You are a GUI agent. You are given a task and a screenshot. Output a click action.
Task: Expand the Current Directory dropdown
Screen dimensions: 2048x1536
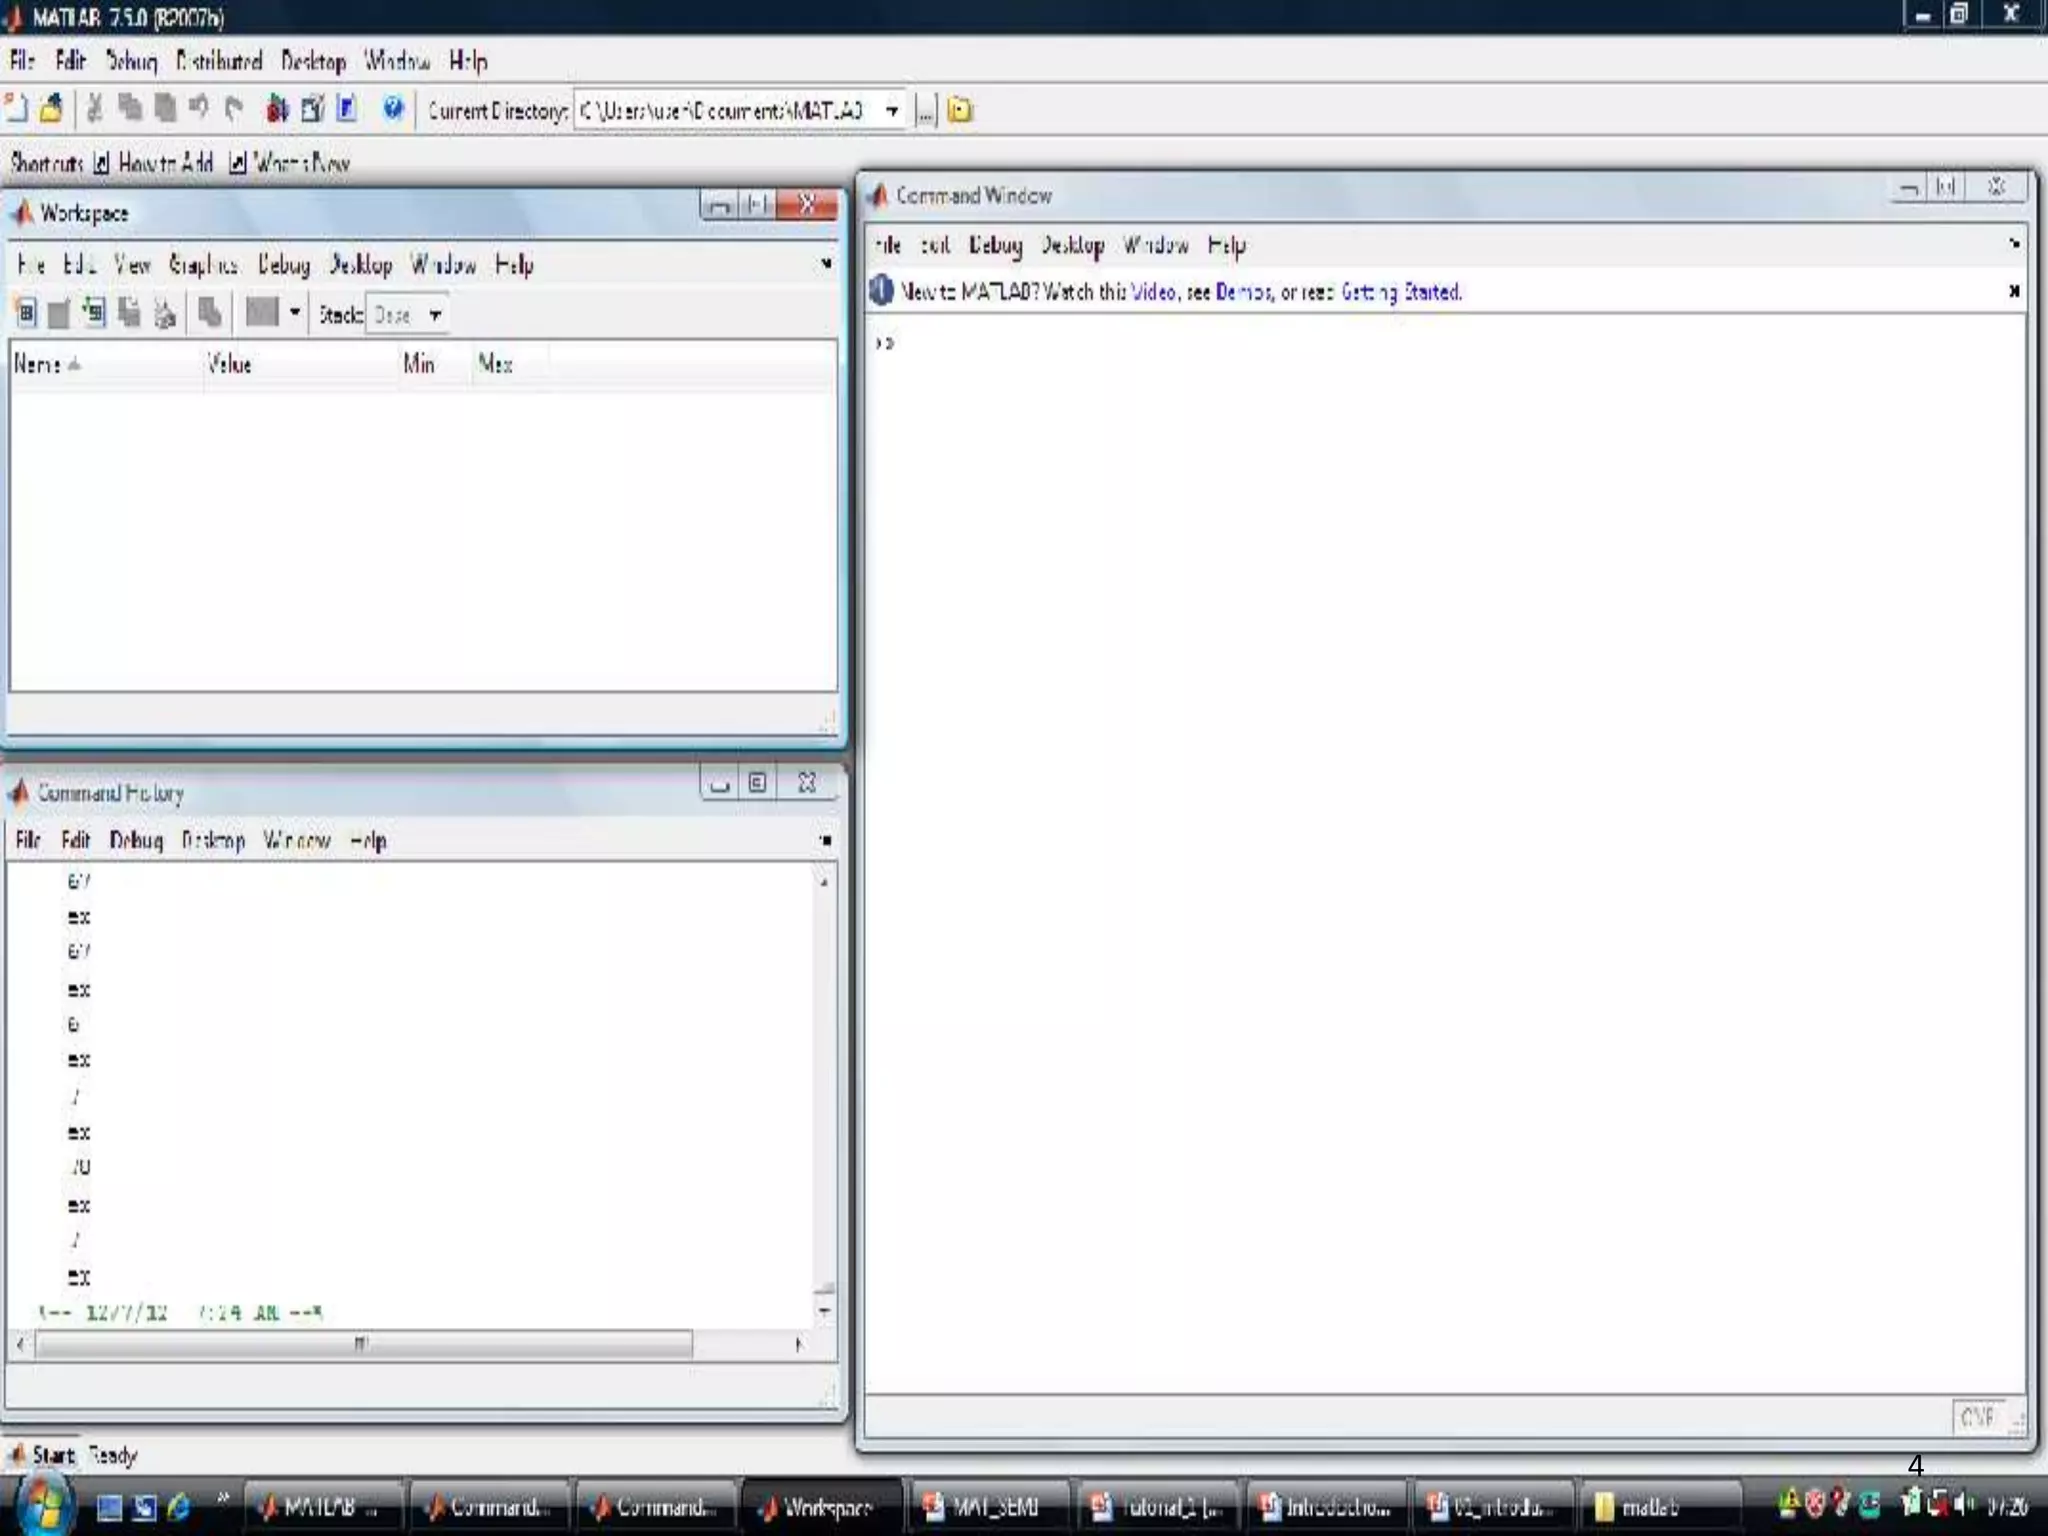(892, 111)
